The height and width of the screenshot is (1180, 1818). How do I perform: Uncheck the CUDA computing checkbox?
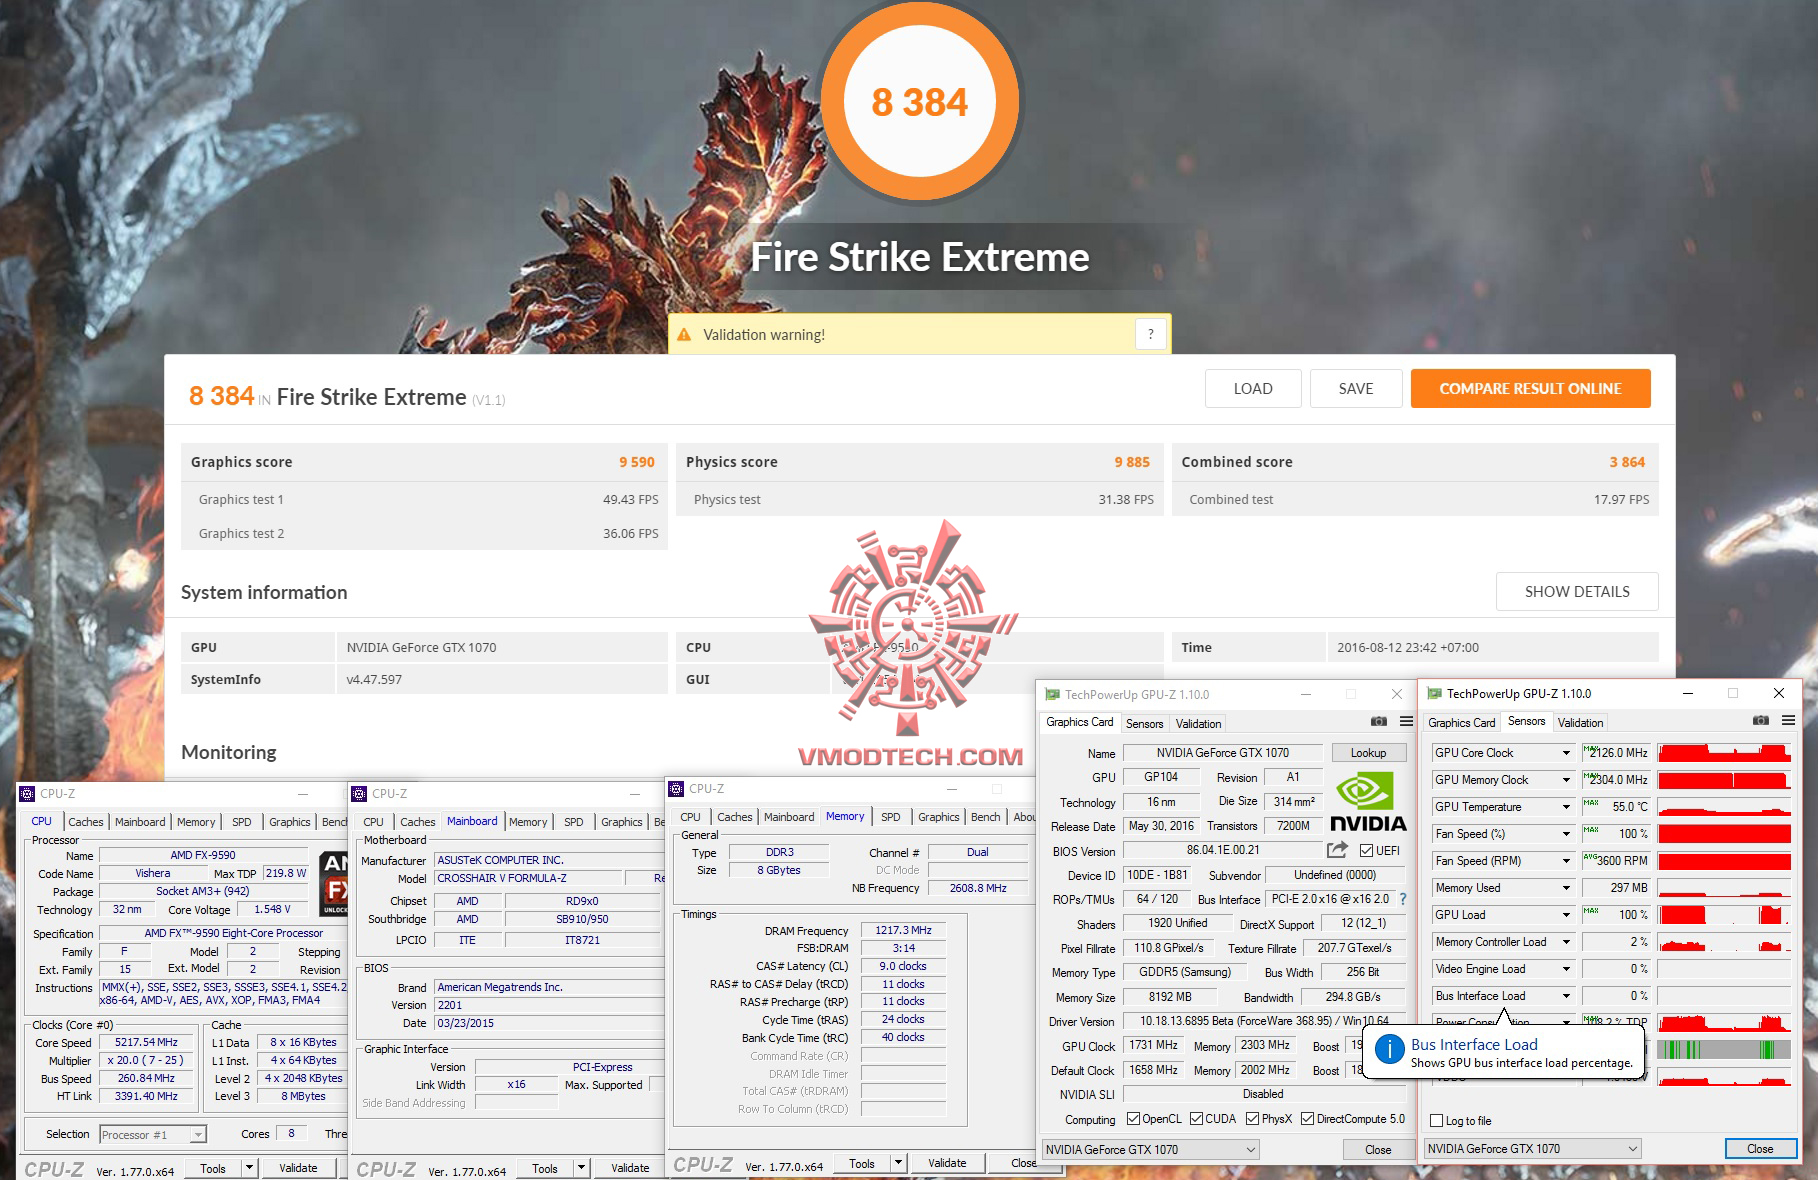(x=1196, y=1118)
